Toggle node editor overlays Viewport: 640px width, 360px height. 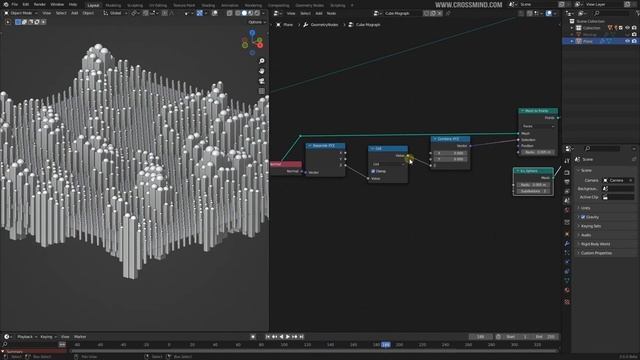pos(549,13)
